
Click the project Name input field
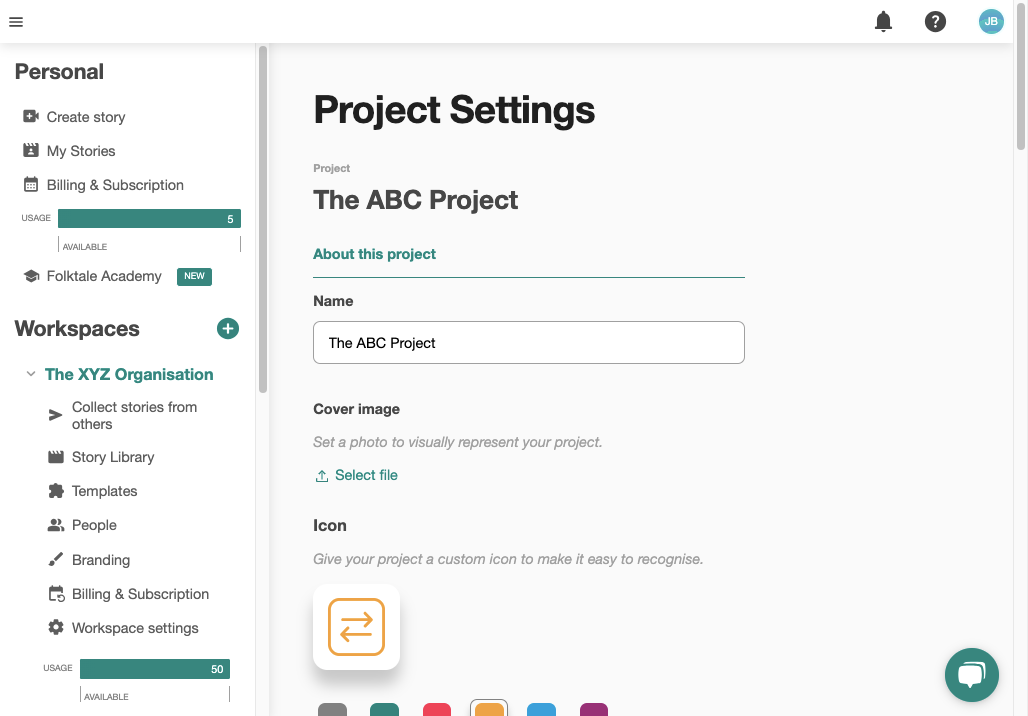click(x=528, y=342)
